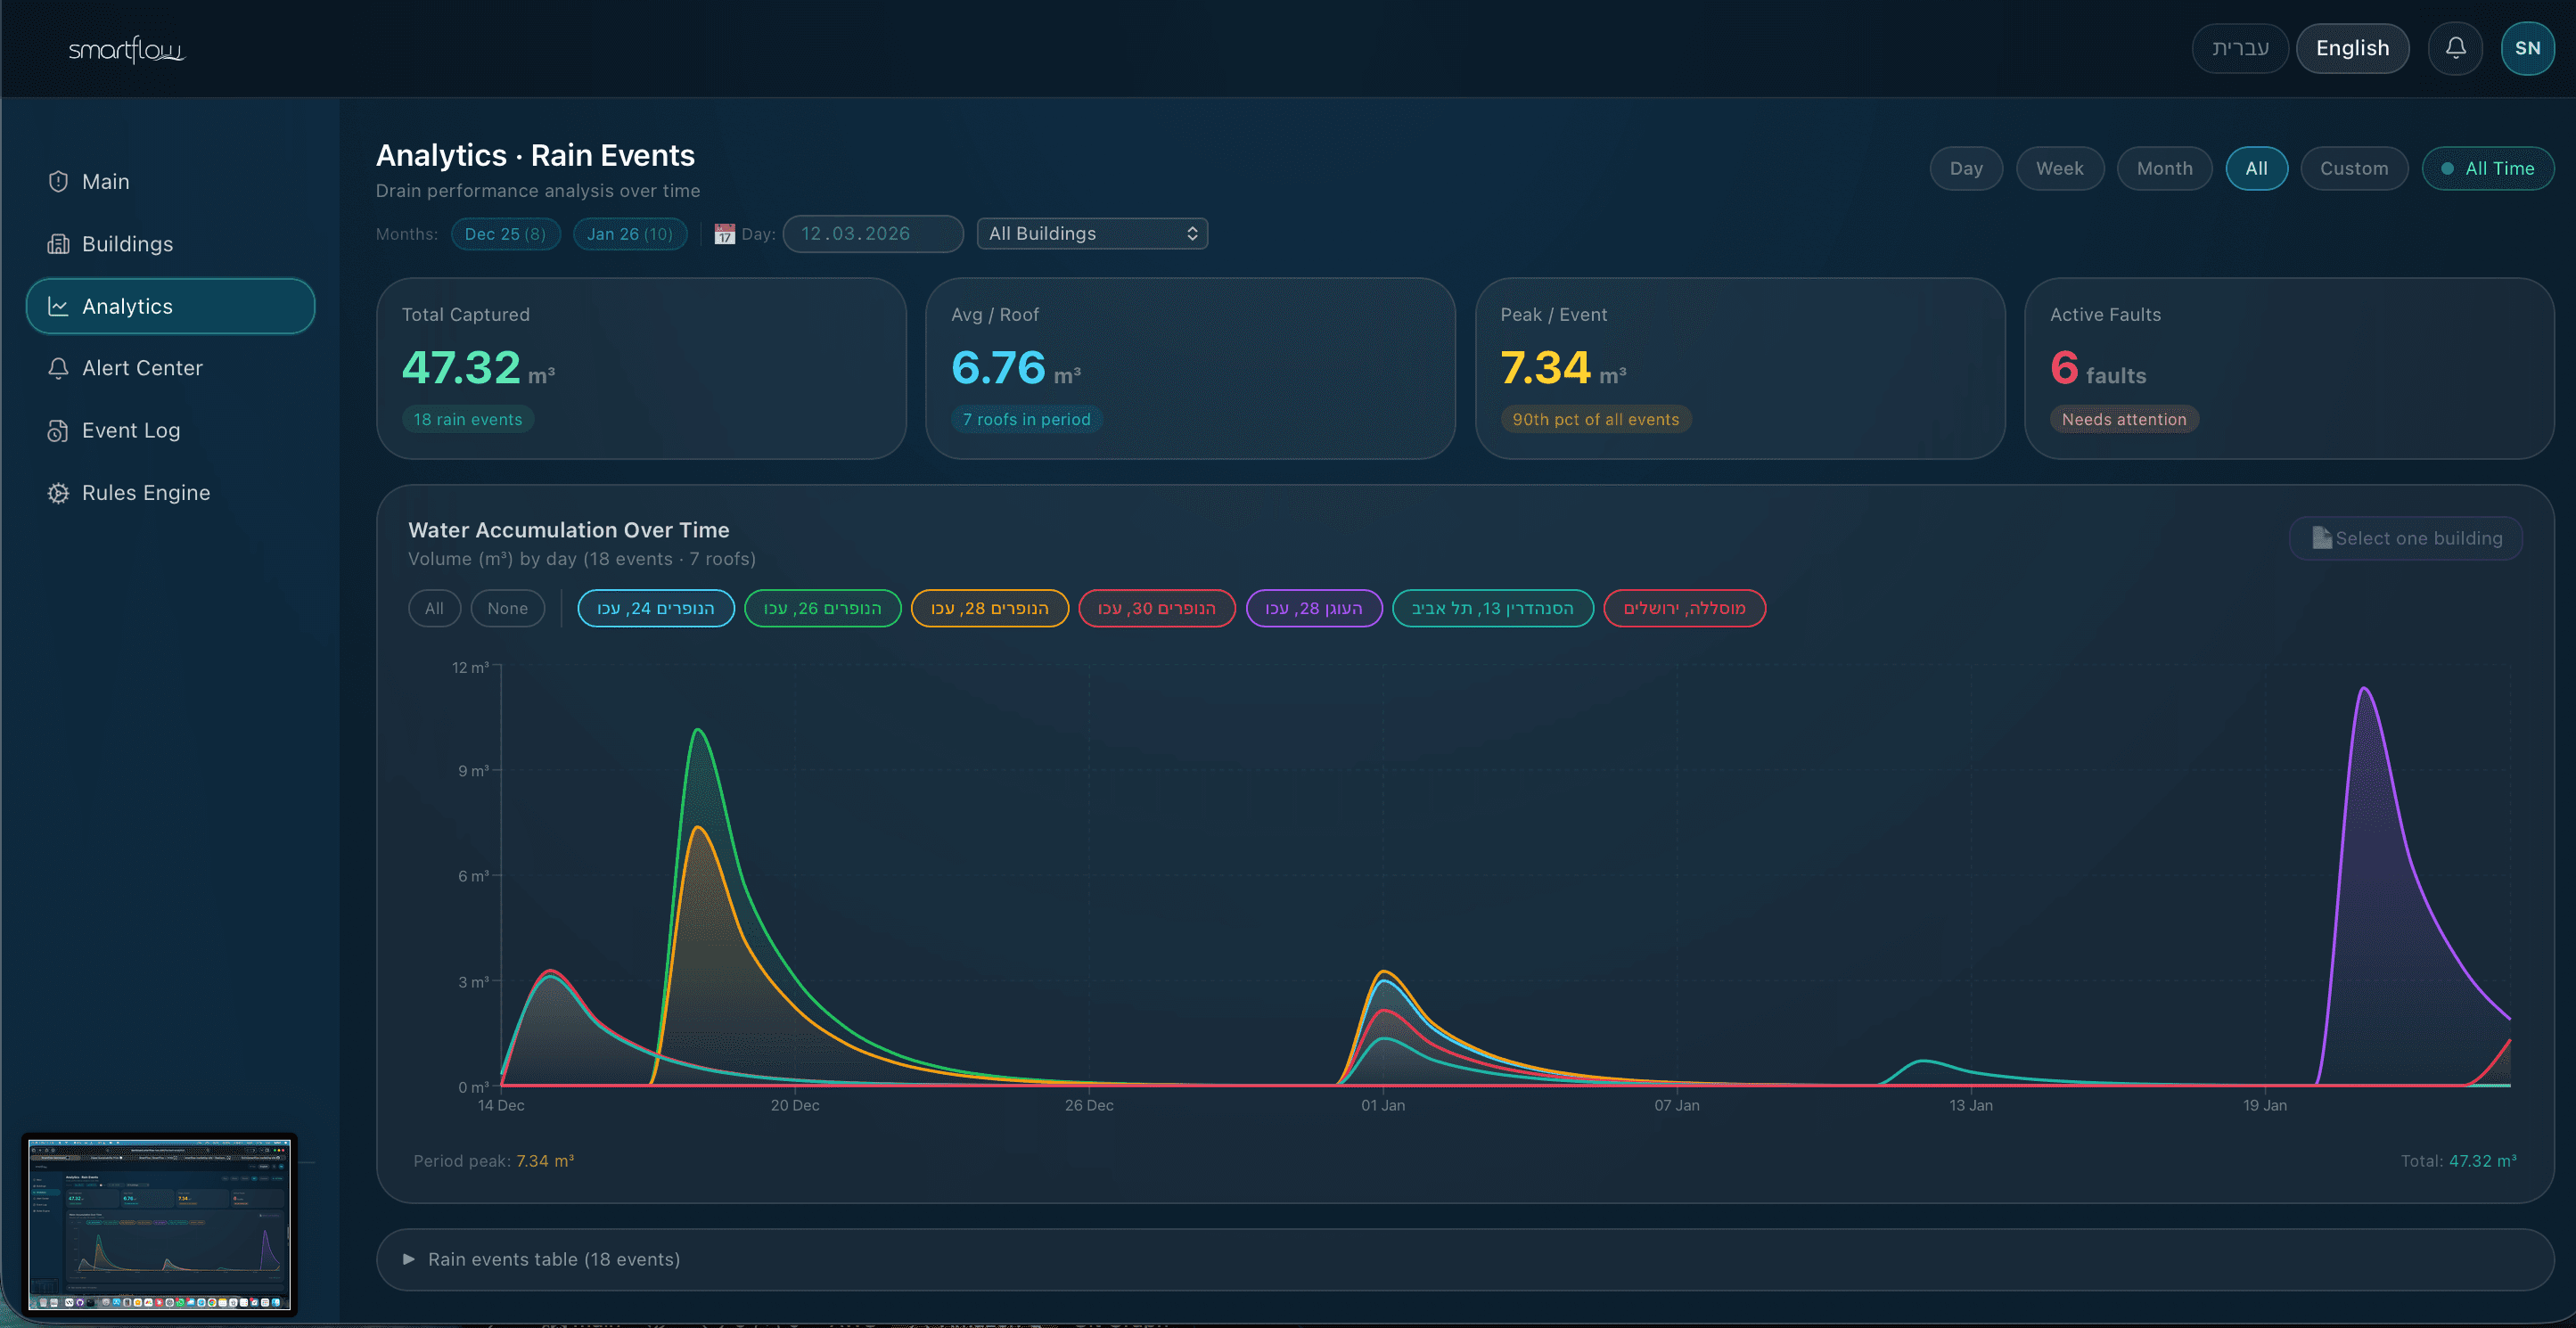
Task: Select the Buildings icon in sidebar
Action: [59, 243]
